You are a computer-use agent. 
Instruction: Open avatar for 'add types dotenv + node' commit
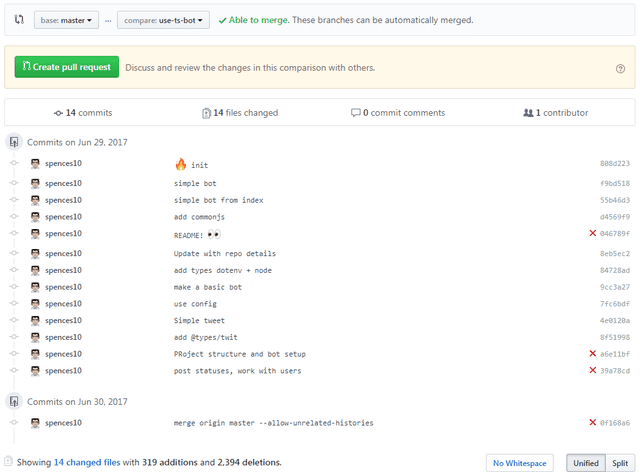click(36, 271)
